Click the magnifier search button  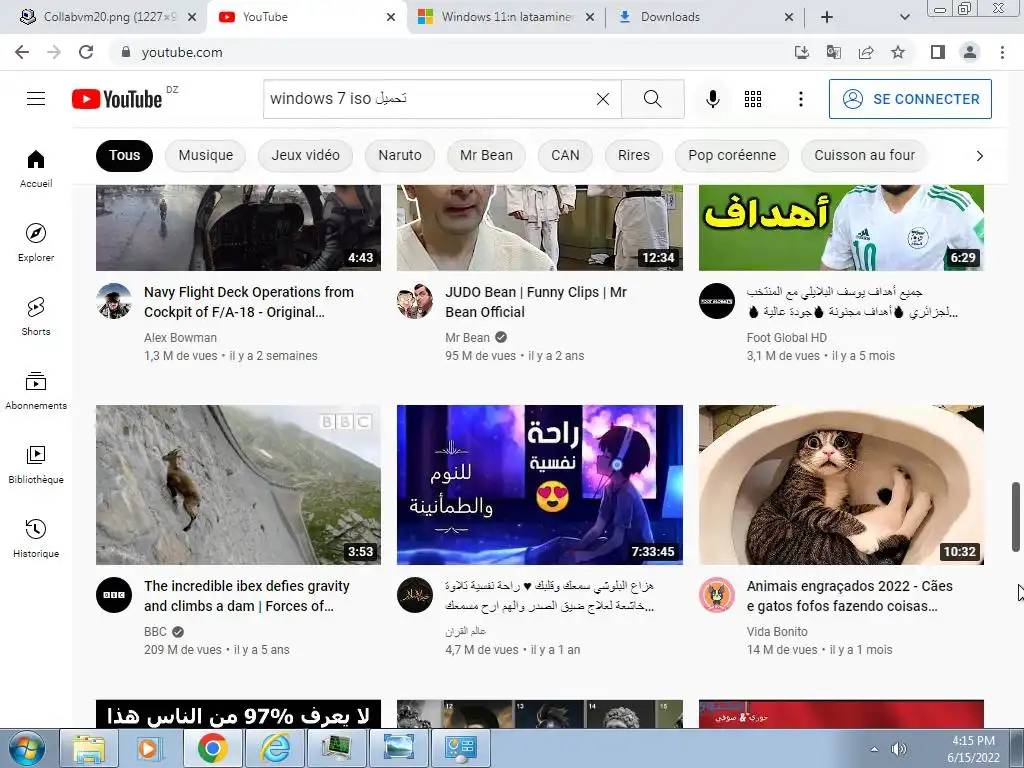[x=652, y=99]
